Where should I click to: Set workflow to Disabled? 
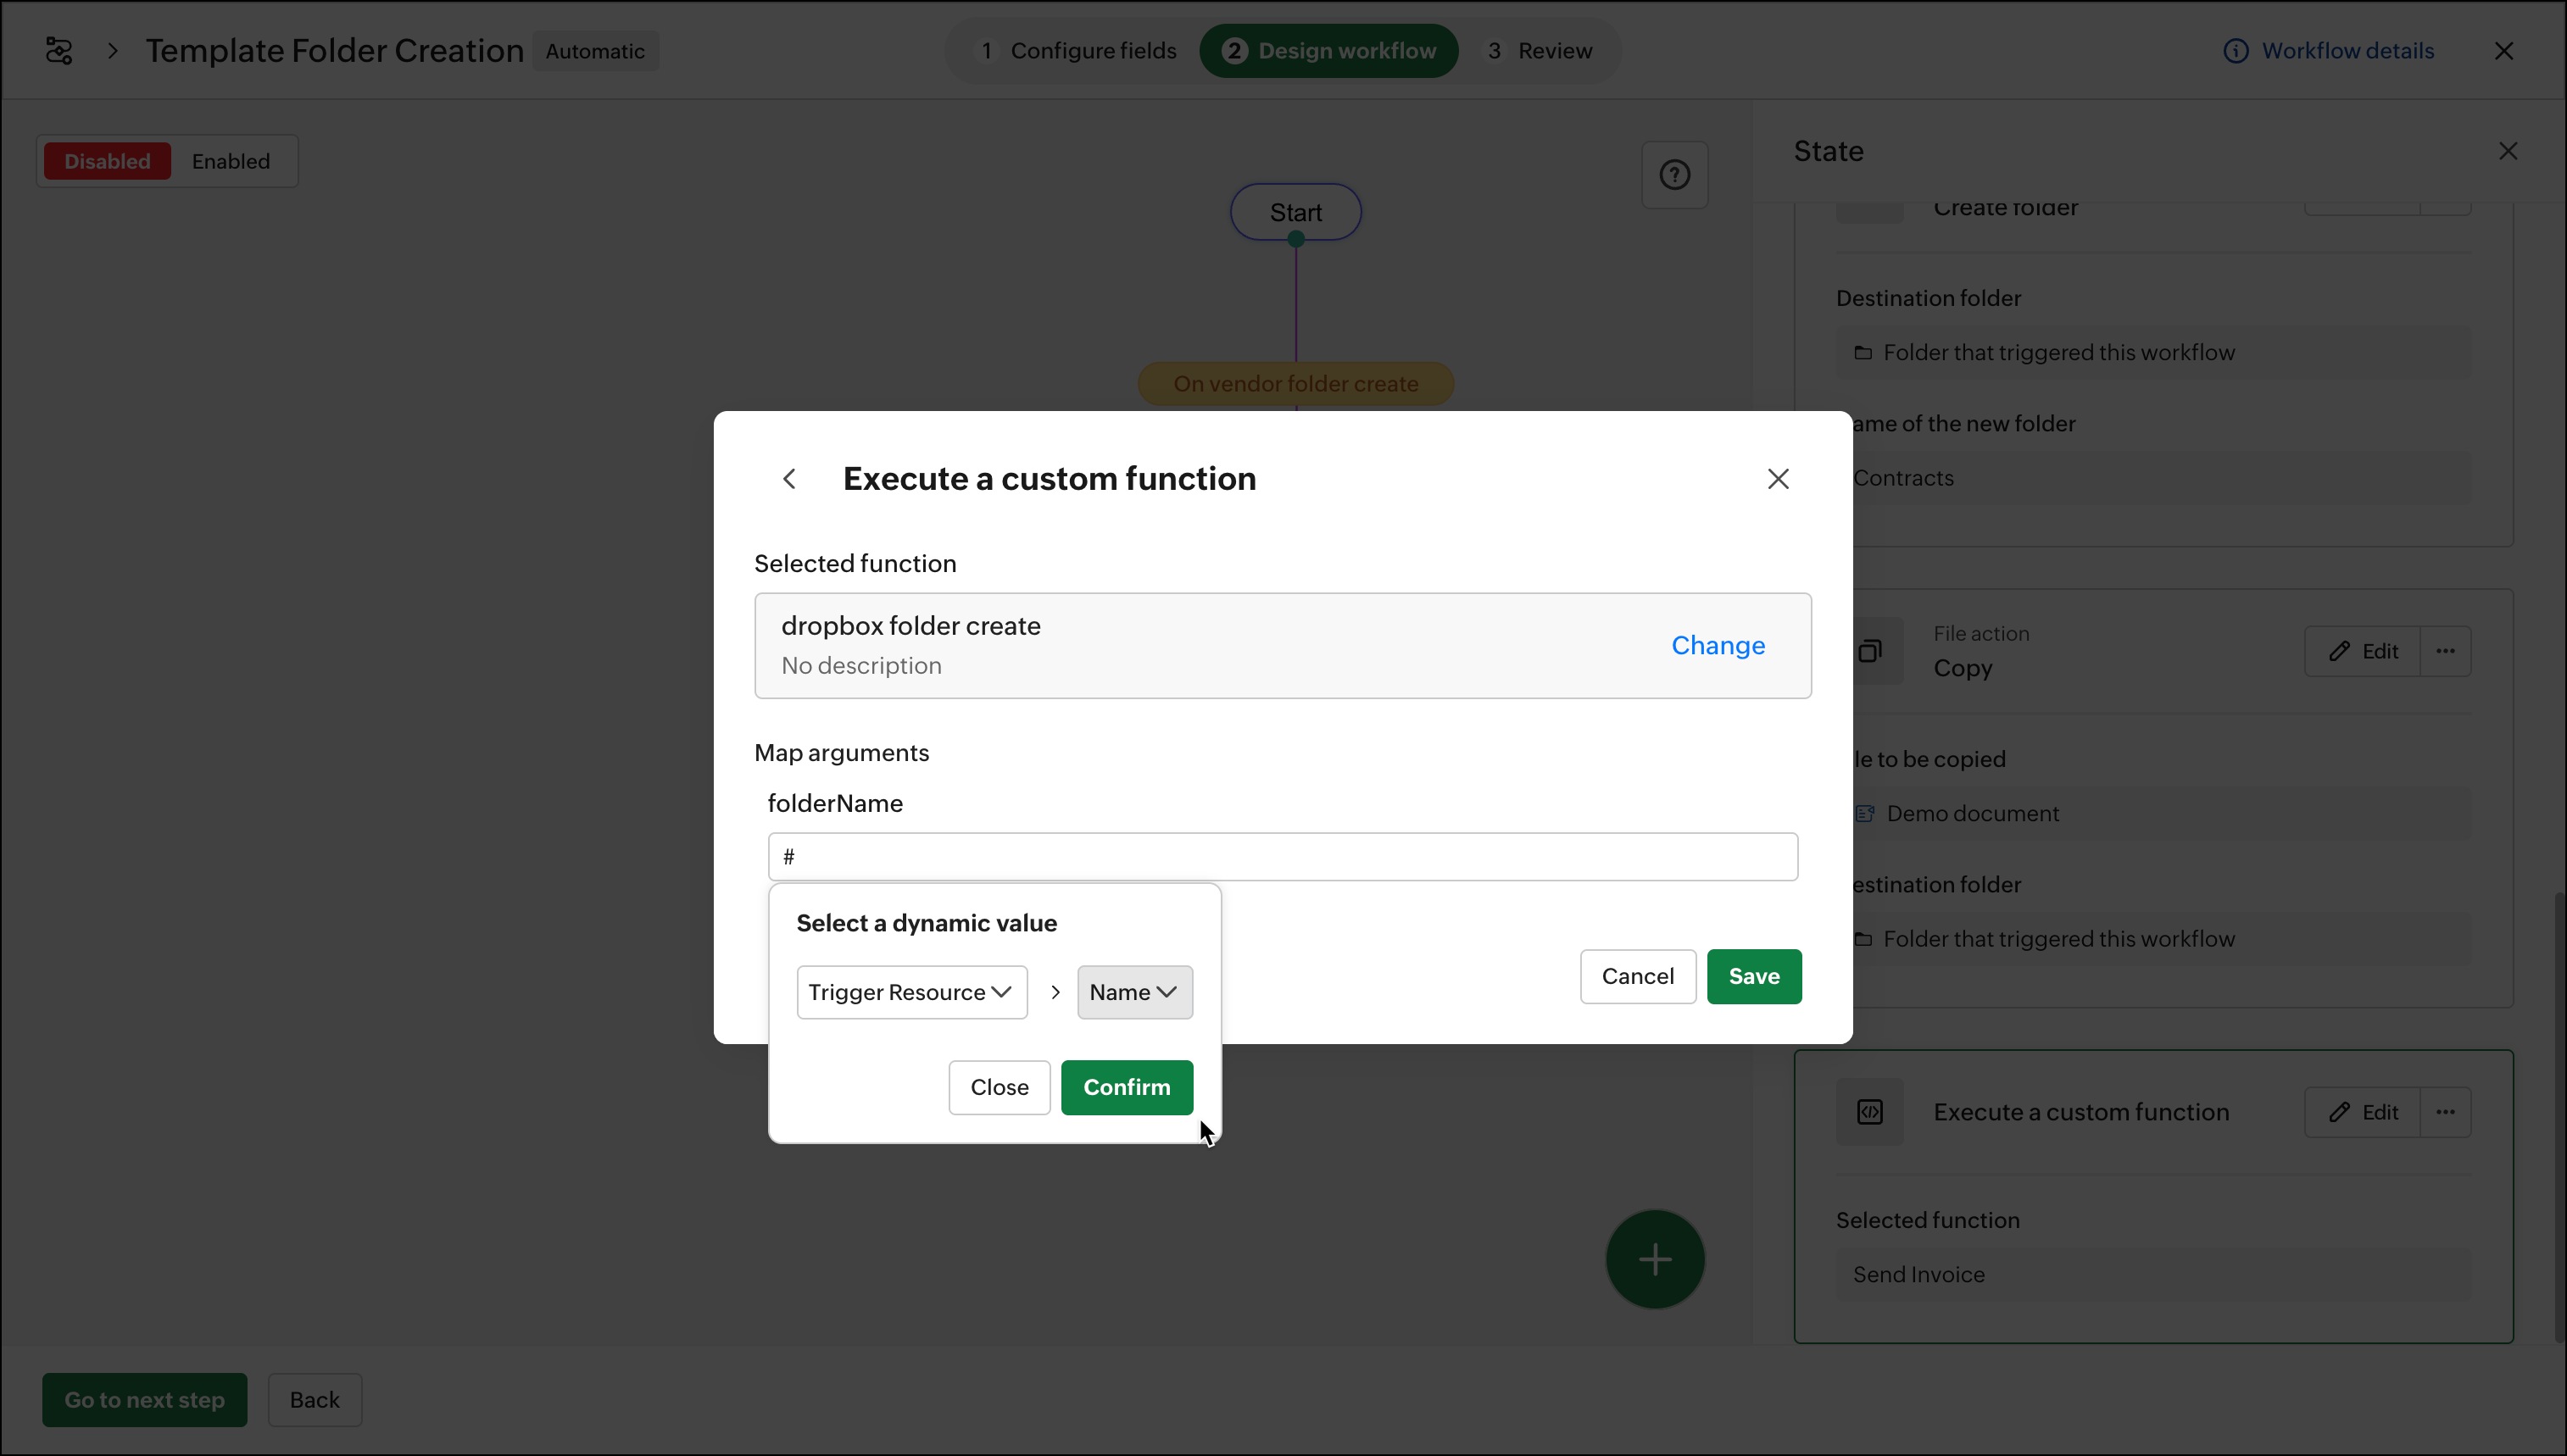coord(107,161)
